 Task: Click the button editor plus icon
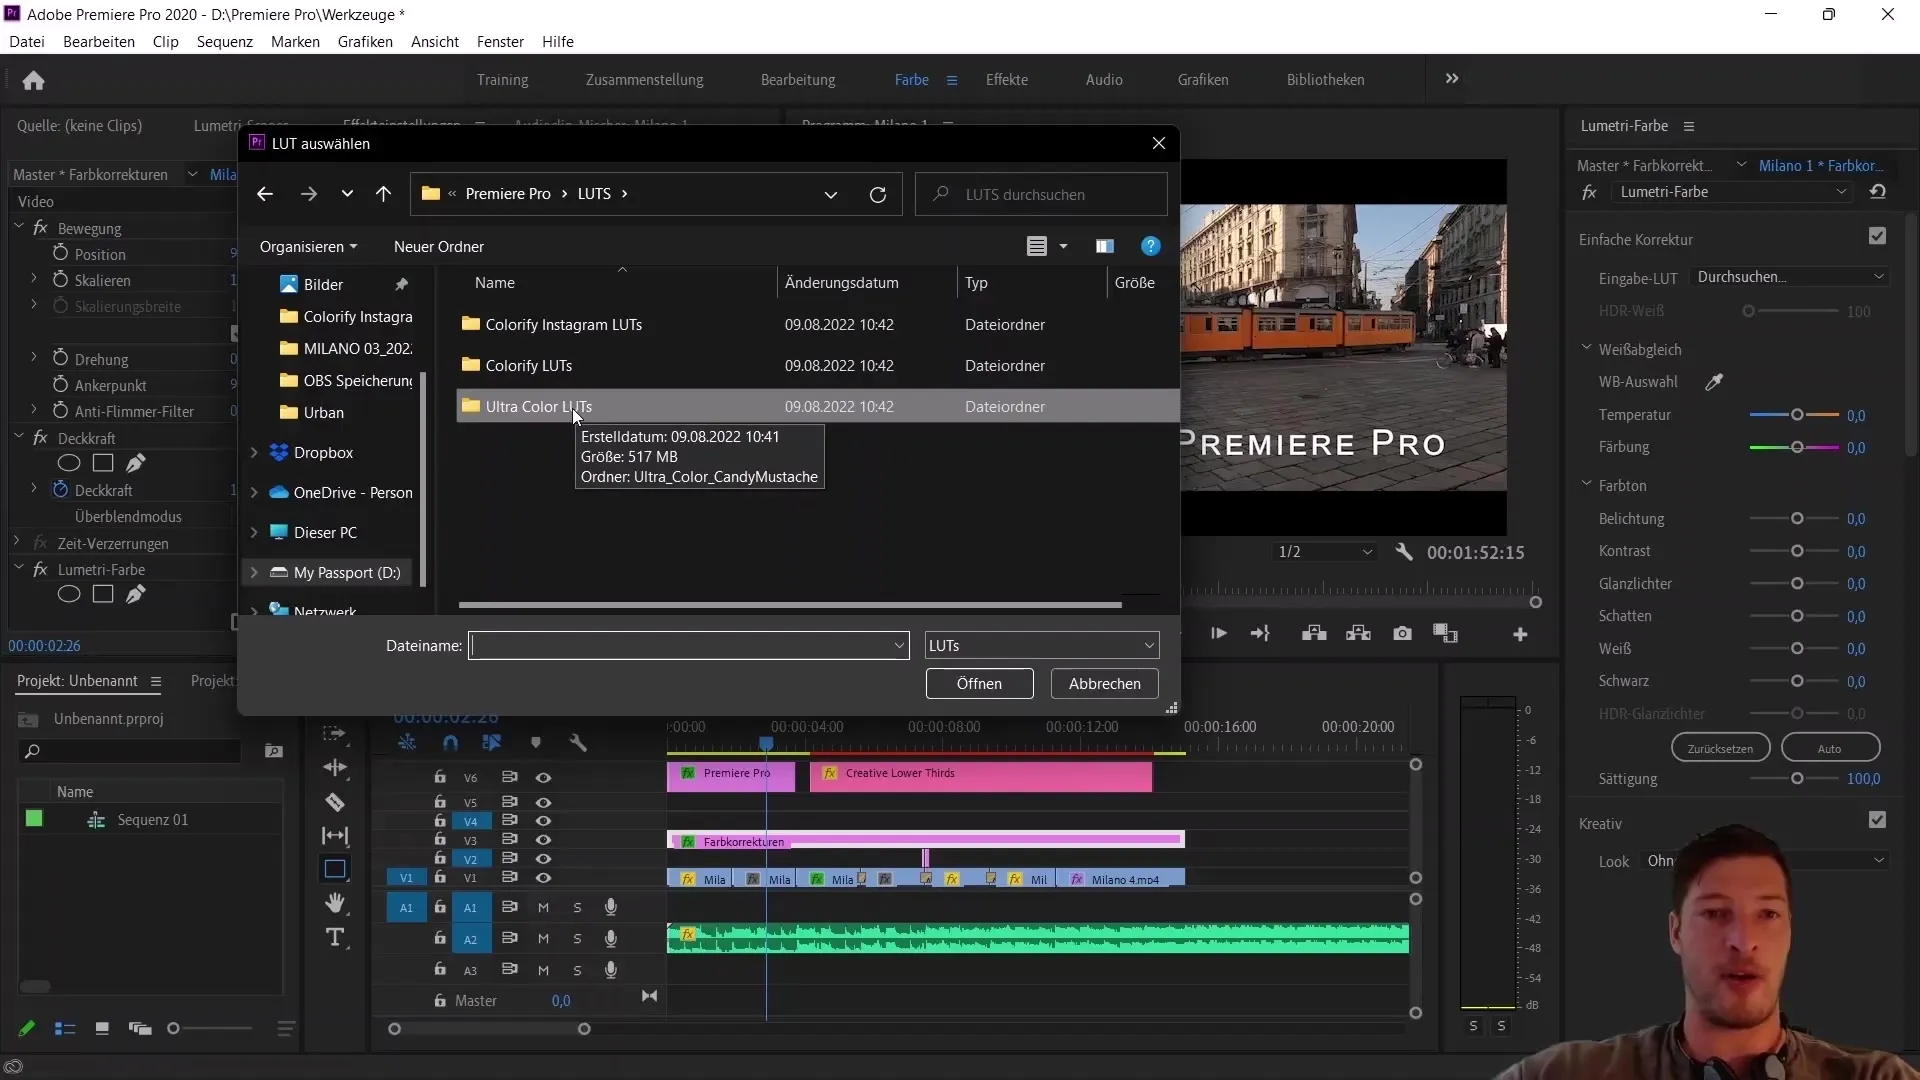pyautogui.click(x=1520, y=635)
